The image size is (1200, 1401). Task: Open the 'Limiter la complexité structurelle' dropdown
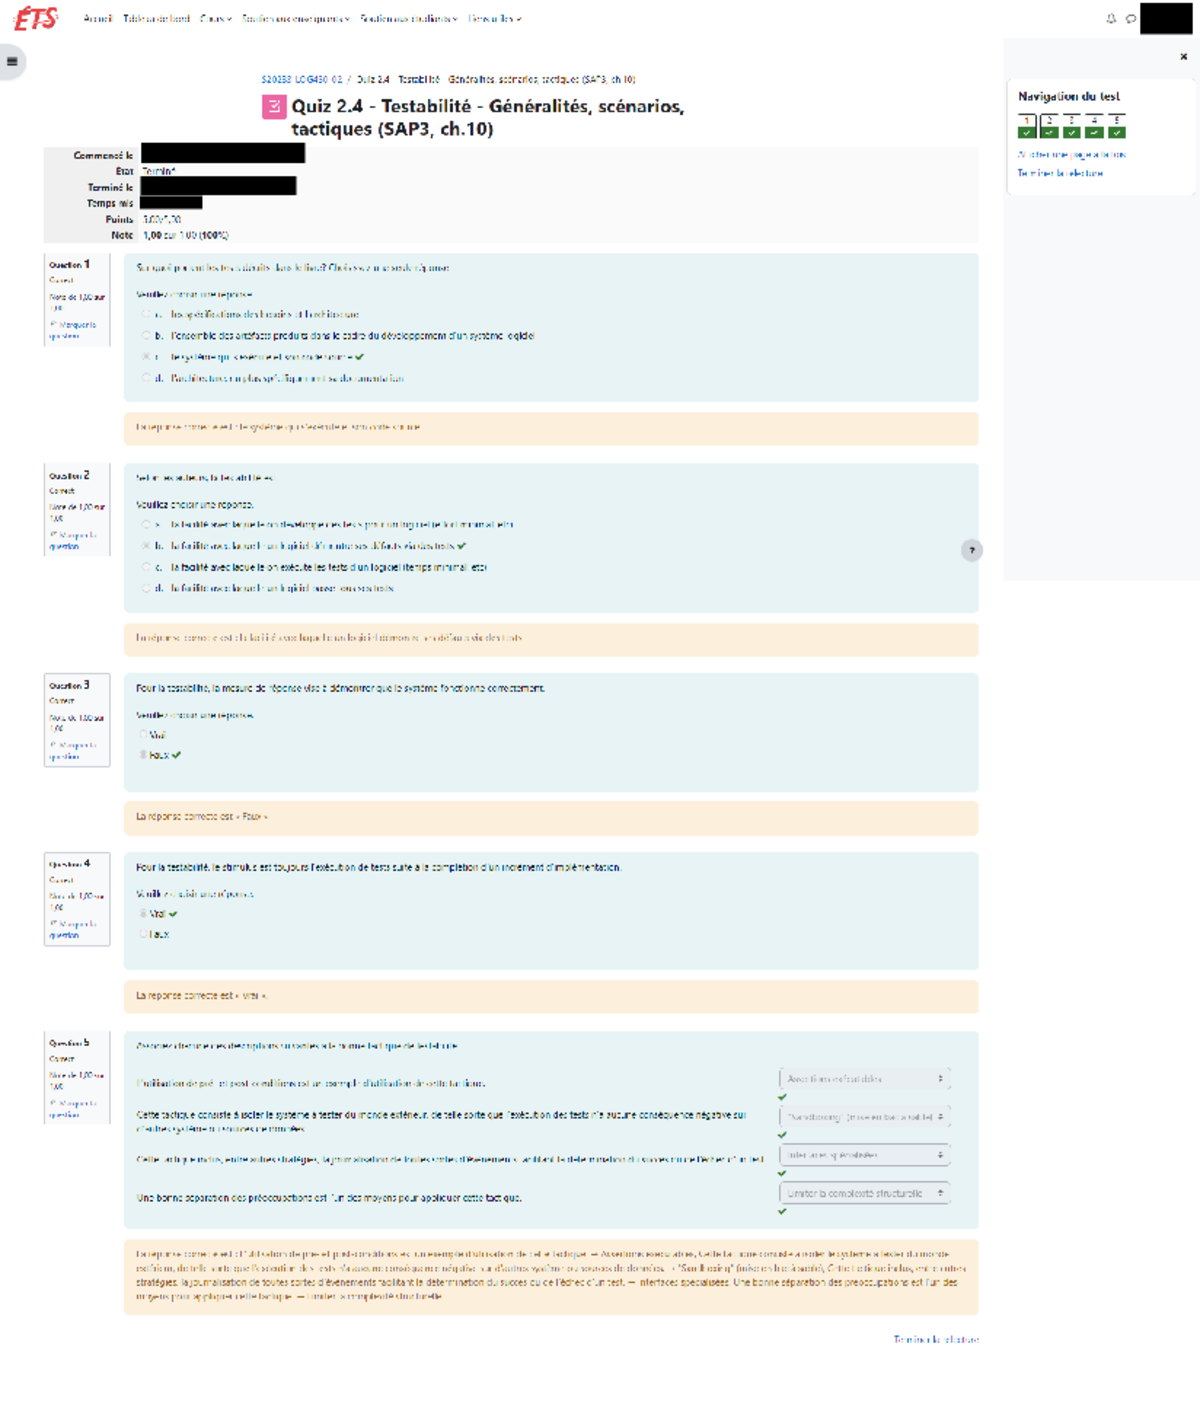864,1192
